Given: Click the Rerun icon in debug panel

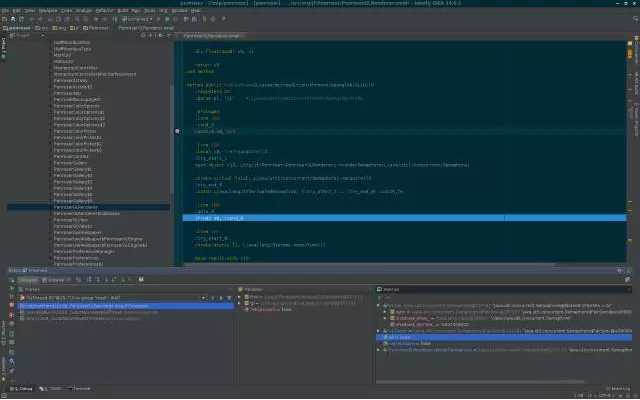Looking at the screenshot, I should (x=11, y=280).
